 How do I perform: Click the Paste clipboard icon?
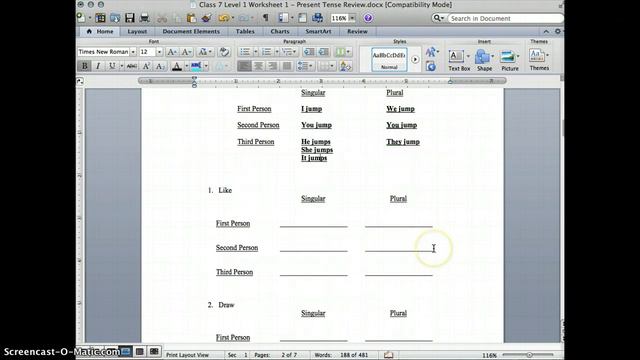pos(191,18)
